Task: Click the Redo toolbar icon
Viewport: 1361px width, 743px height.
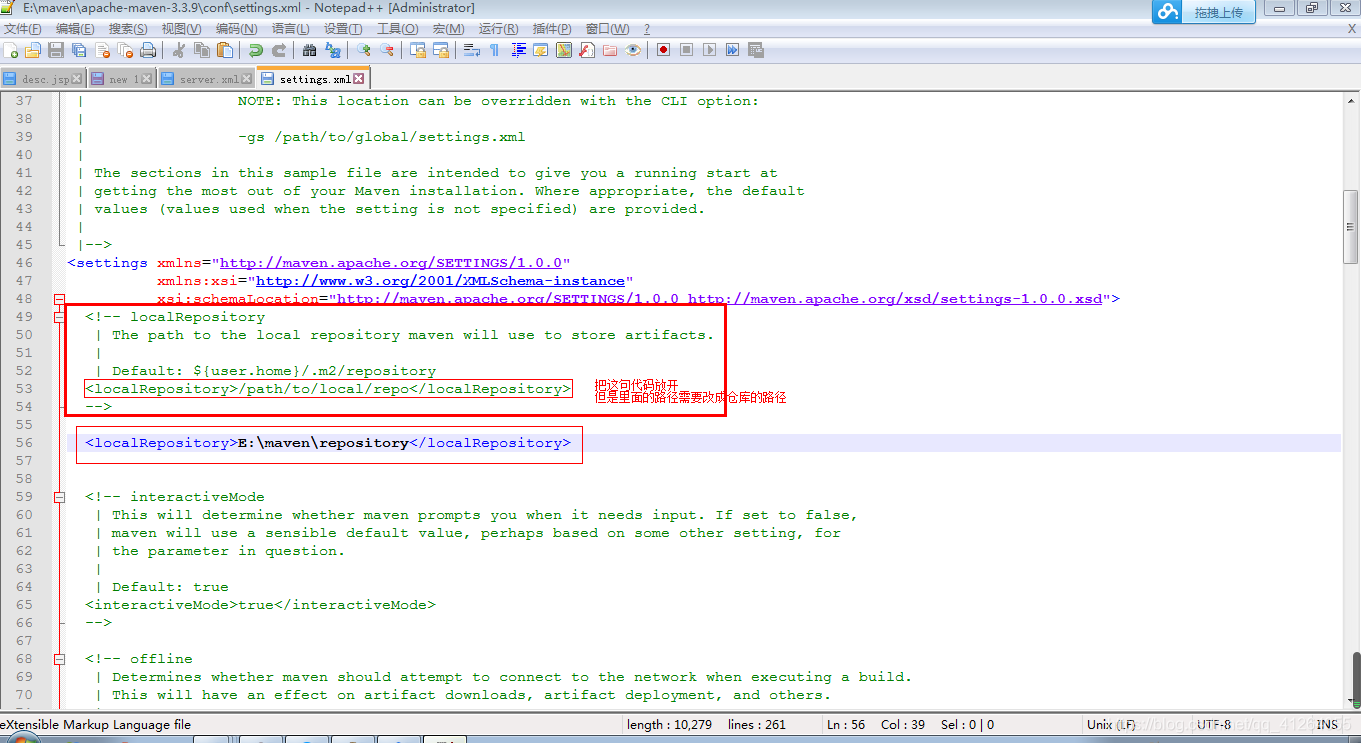Action: [x=279, y=50]
